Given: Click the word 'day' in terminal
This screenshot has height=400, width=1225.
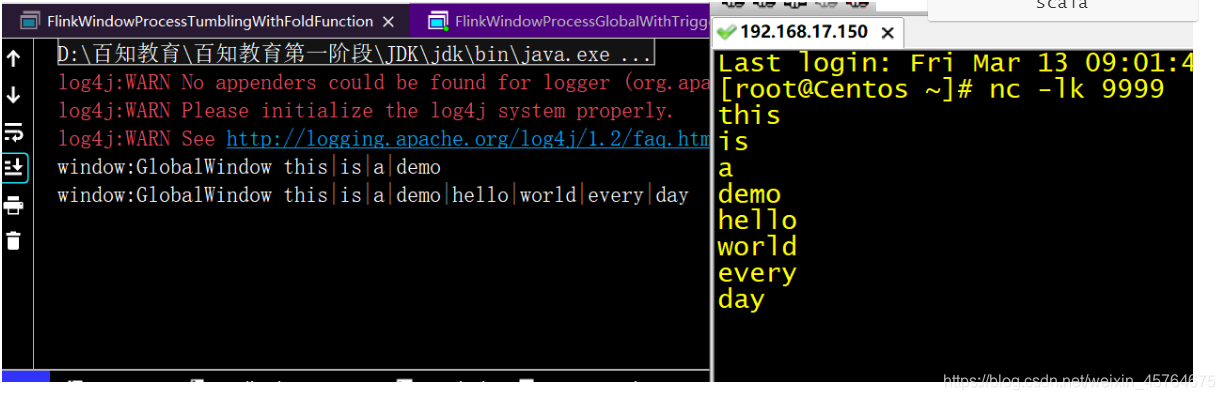Looking at the screenshot, I should (741, 300).
